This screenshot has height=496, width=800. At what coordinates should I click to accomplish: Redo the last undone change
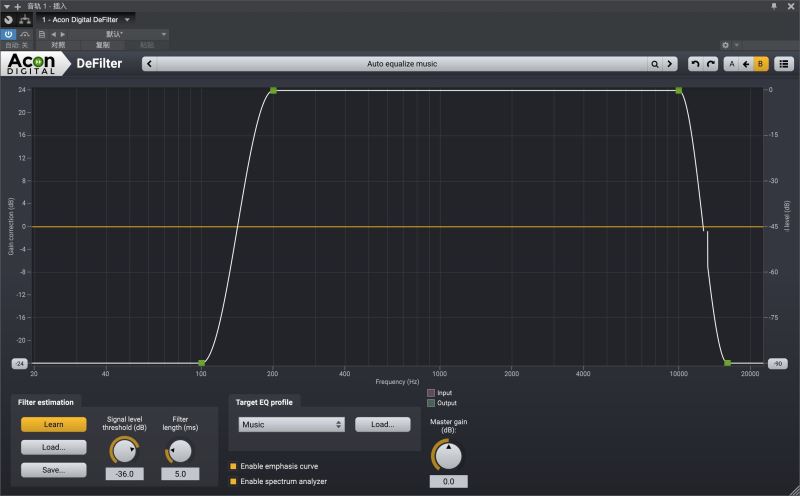pos(711,64)
